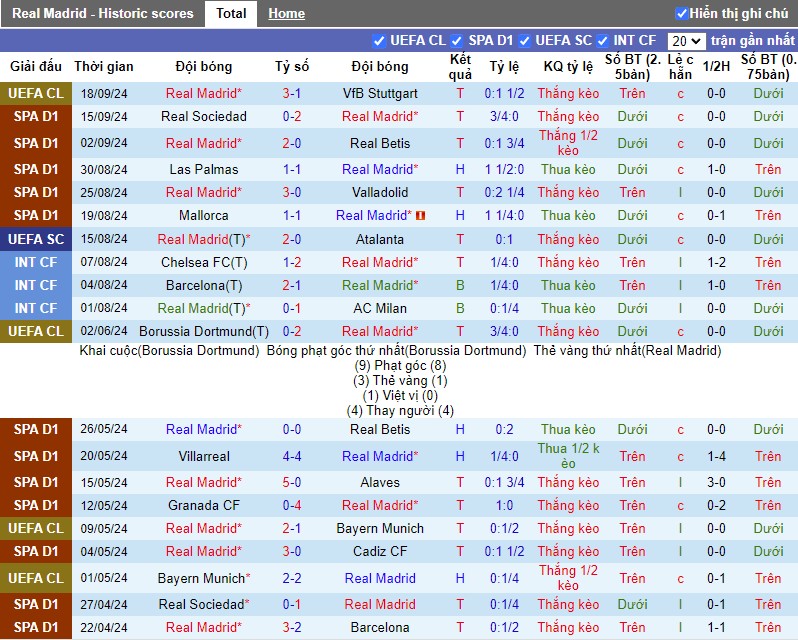Open Valladolid team link
Viewport: 798px width, 640px height.
(x=380, y=192)
